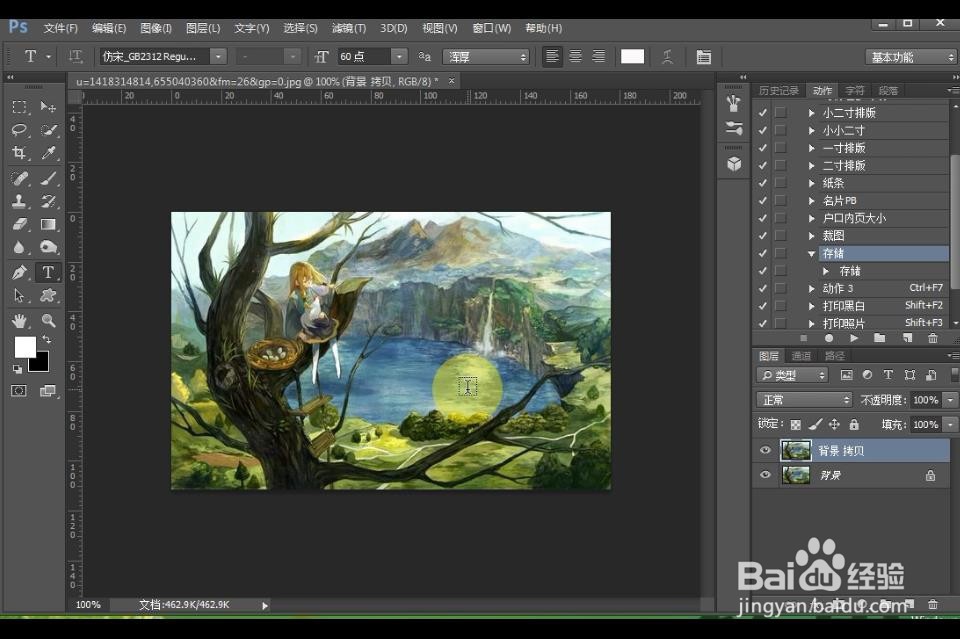This screenshot has width=960, height=639.
Task: Create new action set folder
Action: pyautogui.click(x=880, y=338)
